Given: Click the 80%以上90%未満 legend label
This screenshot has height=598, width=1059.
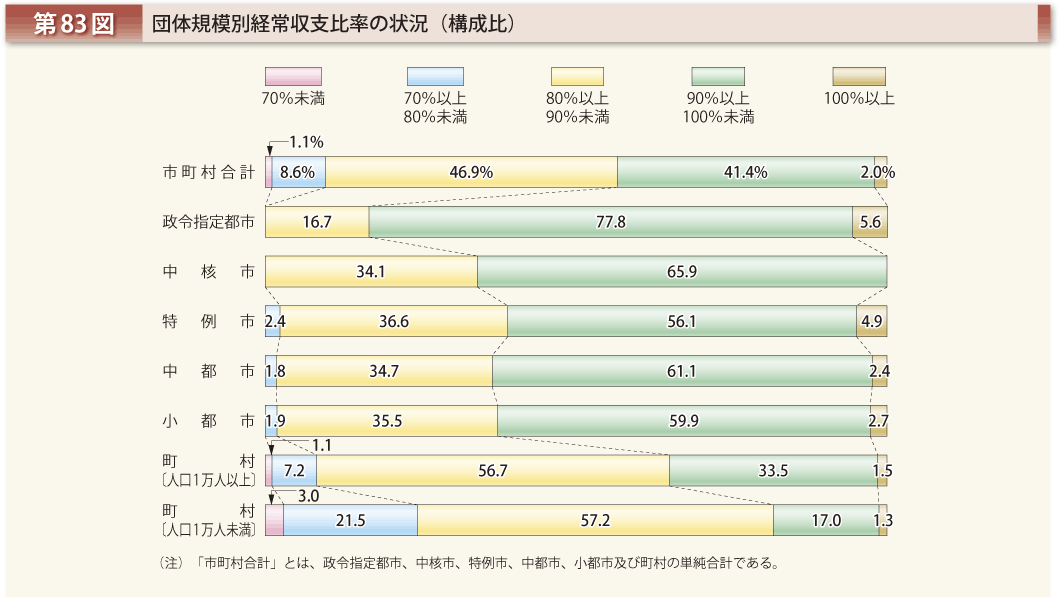Looking at the screenshot, I should point(577,107).
